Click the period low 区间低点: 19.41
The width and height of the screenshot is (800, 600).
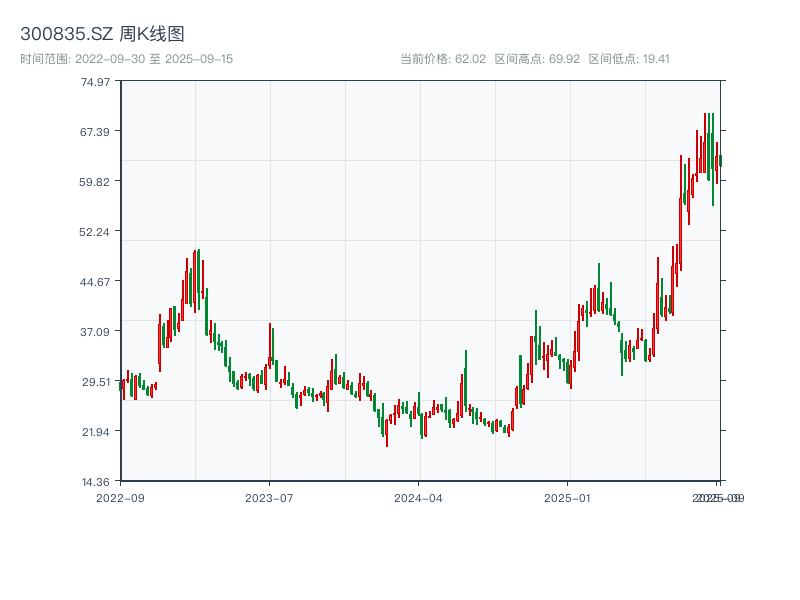tap(629, 59)
